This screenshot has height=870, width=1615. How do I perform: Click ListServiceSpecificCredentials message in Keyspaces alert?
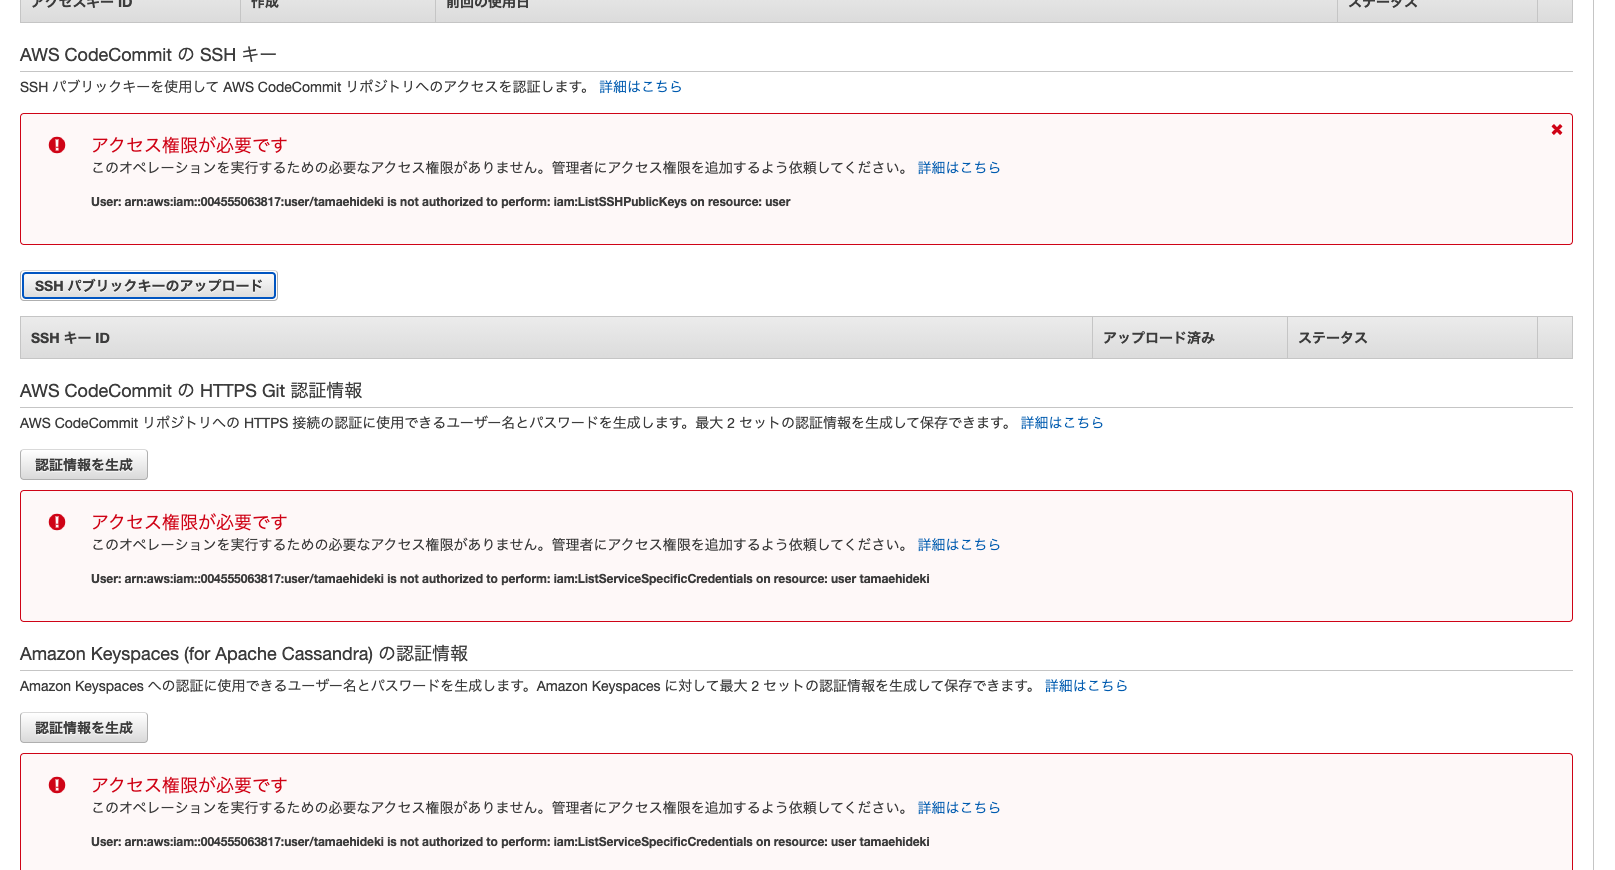coord(510,842)
